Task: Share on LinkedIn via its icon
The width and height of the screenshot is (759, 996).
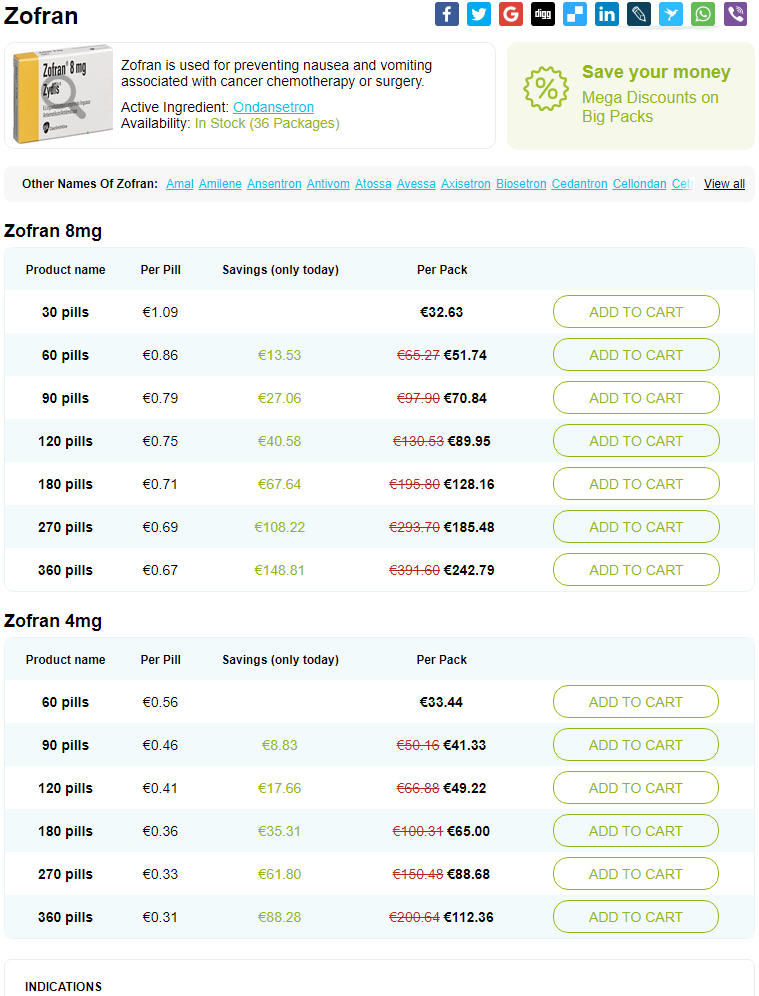Action: click(x=607, y=14)
